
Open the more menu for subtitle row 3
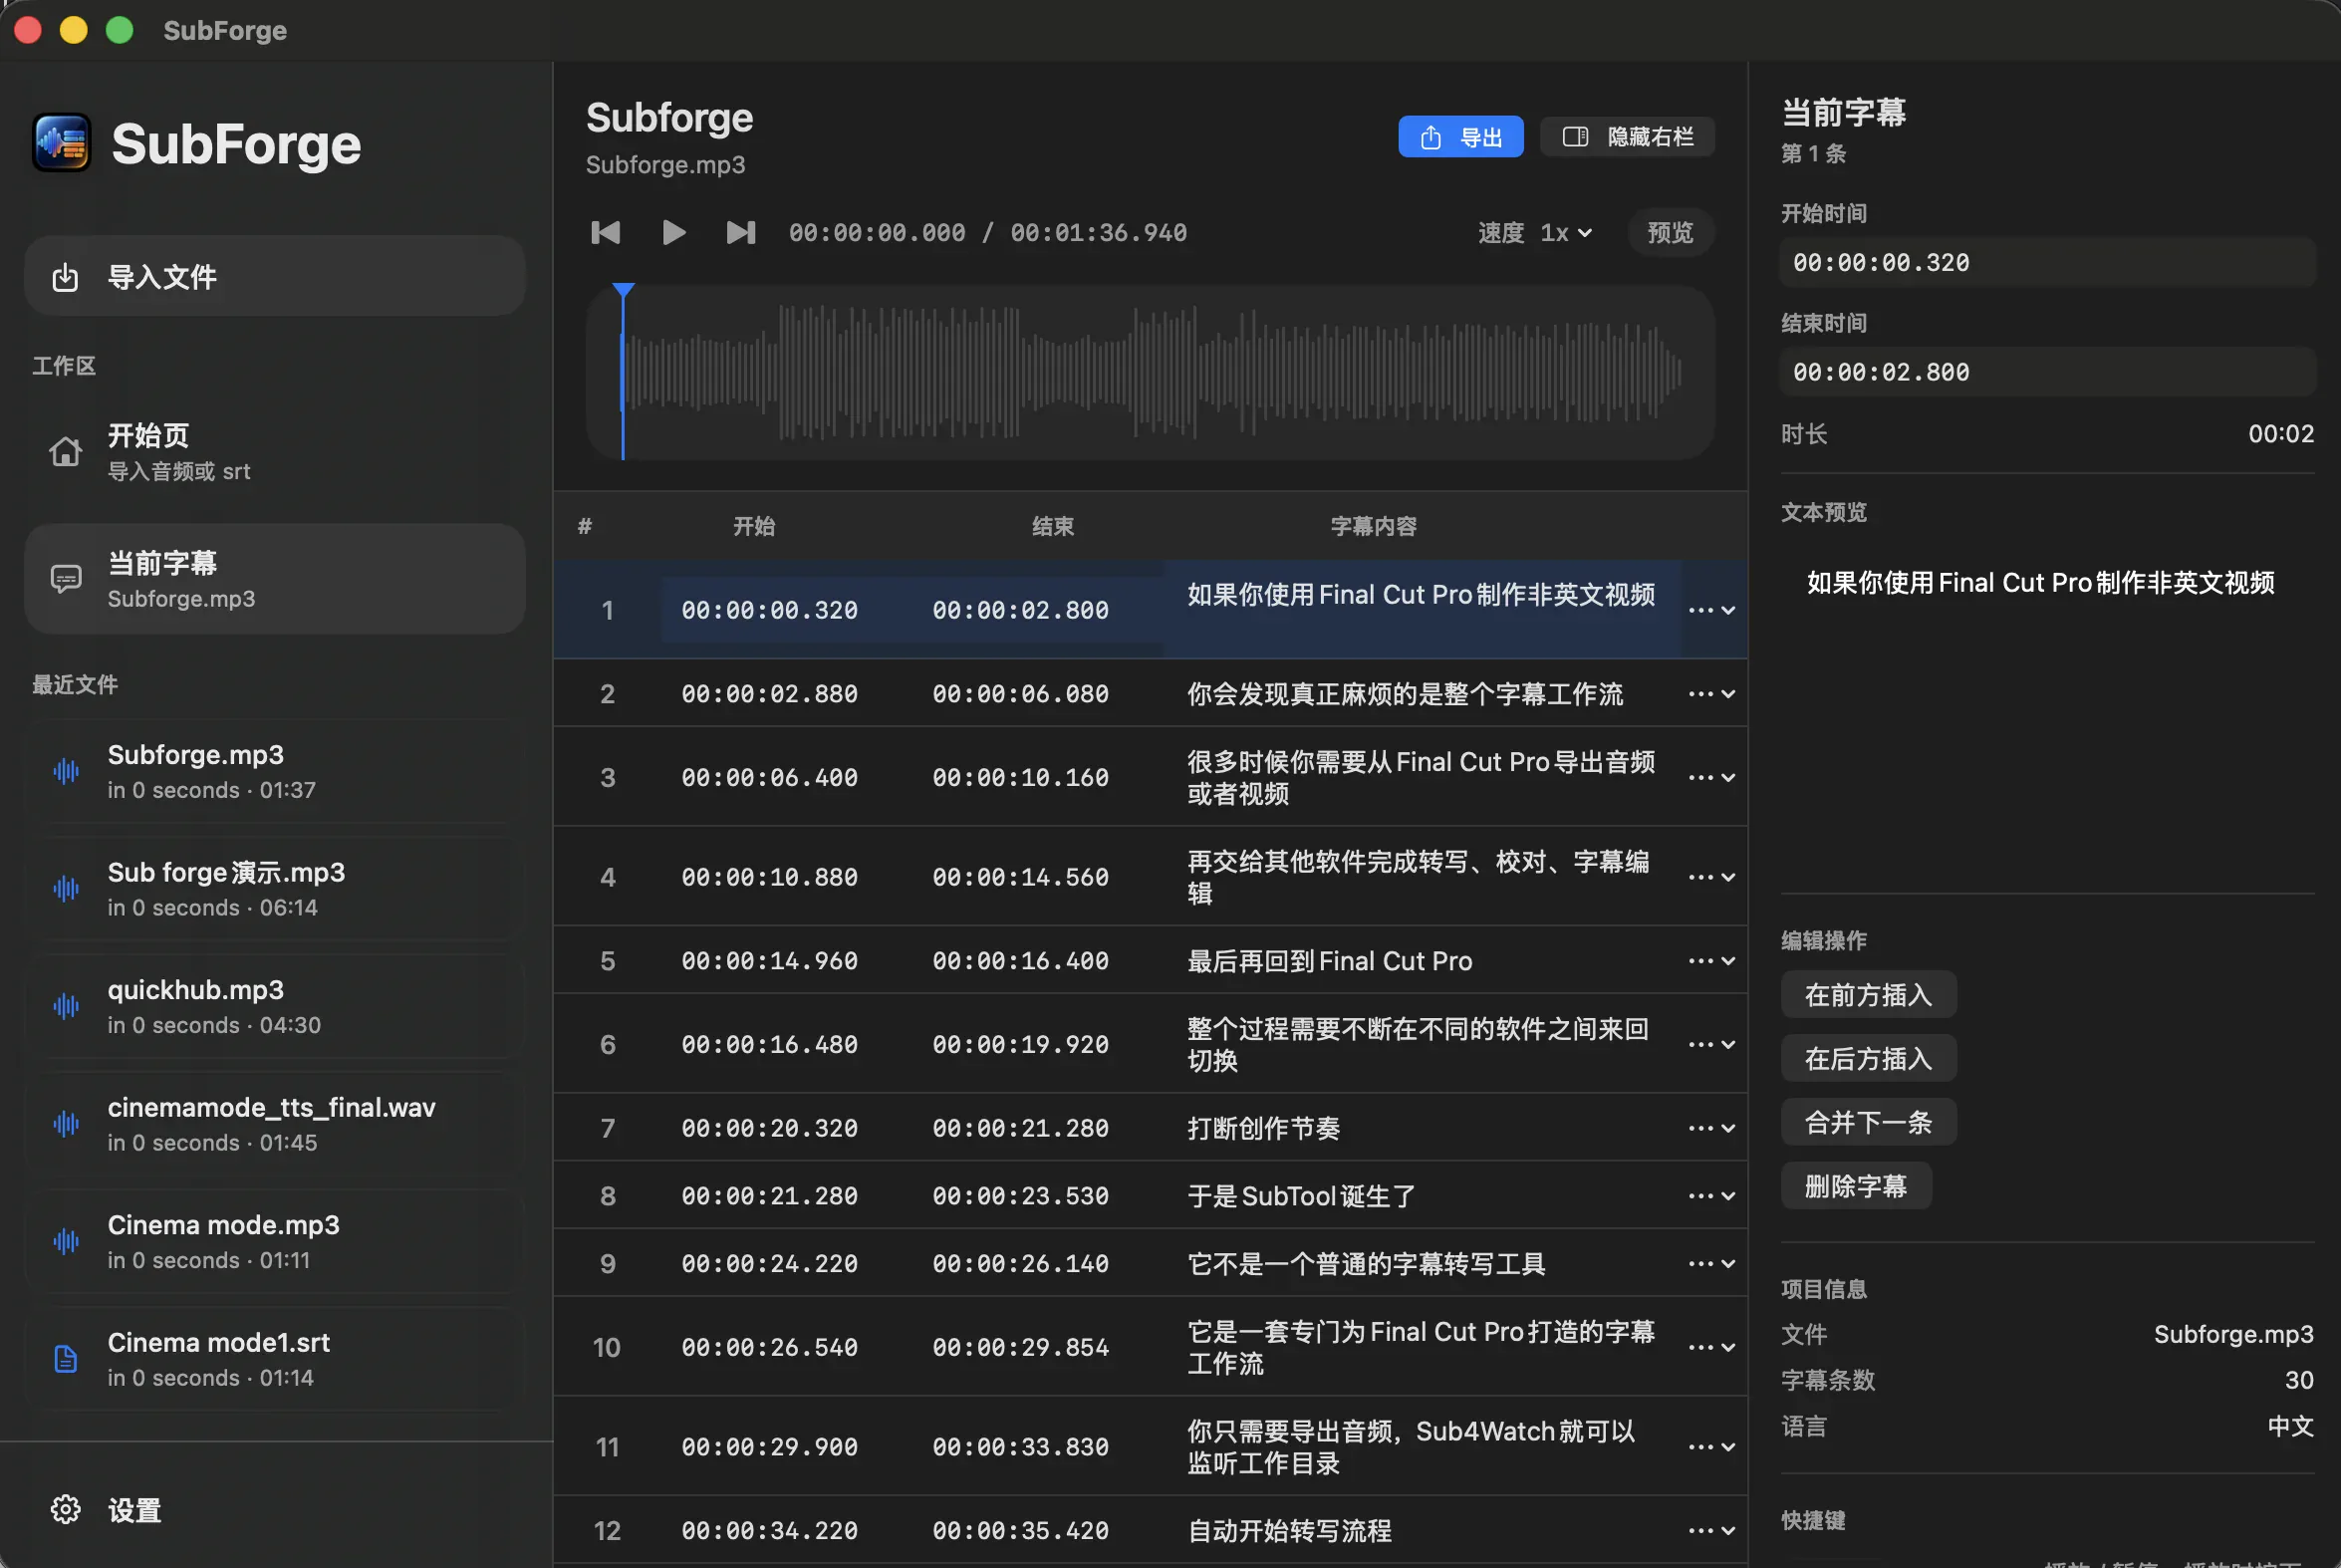pos(1711,778)
